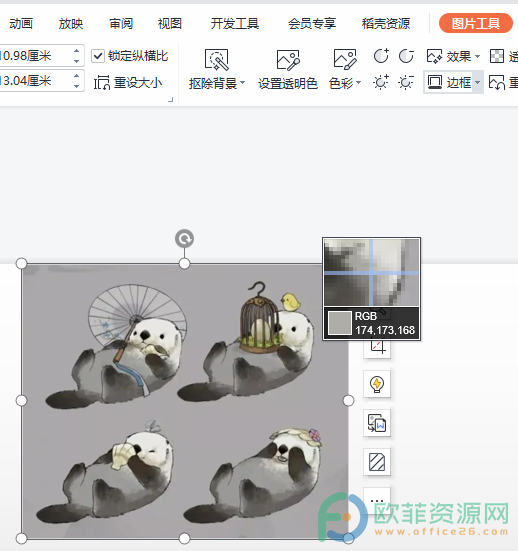The width and height of the screenshot is (518, 551).
Task: Increase width with the up stepper arrow
Action: click(x=77, y=76)
